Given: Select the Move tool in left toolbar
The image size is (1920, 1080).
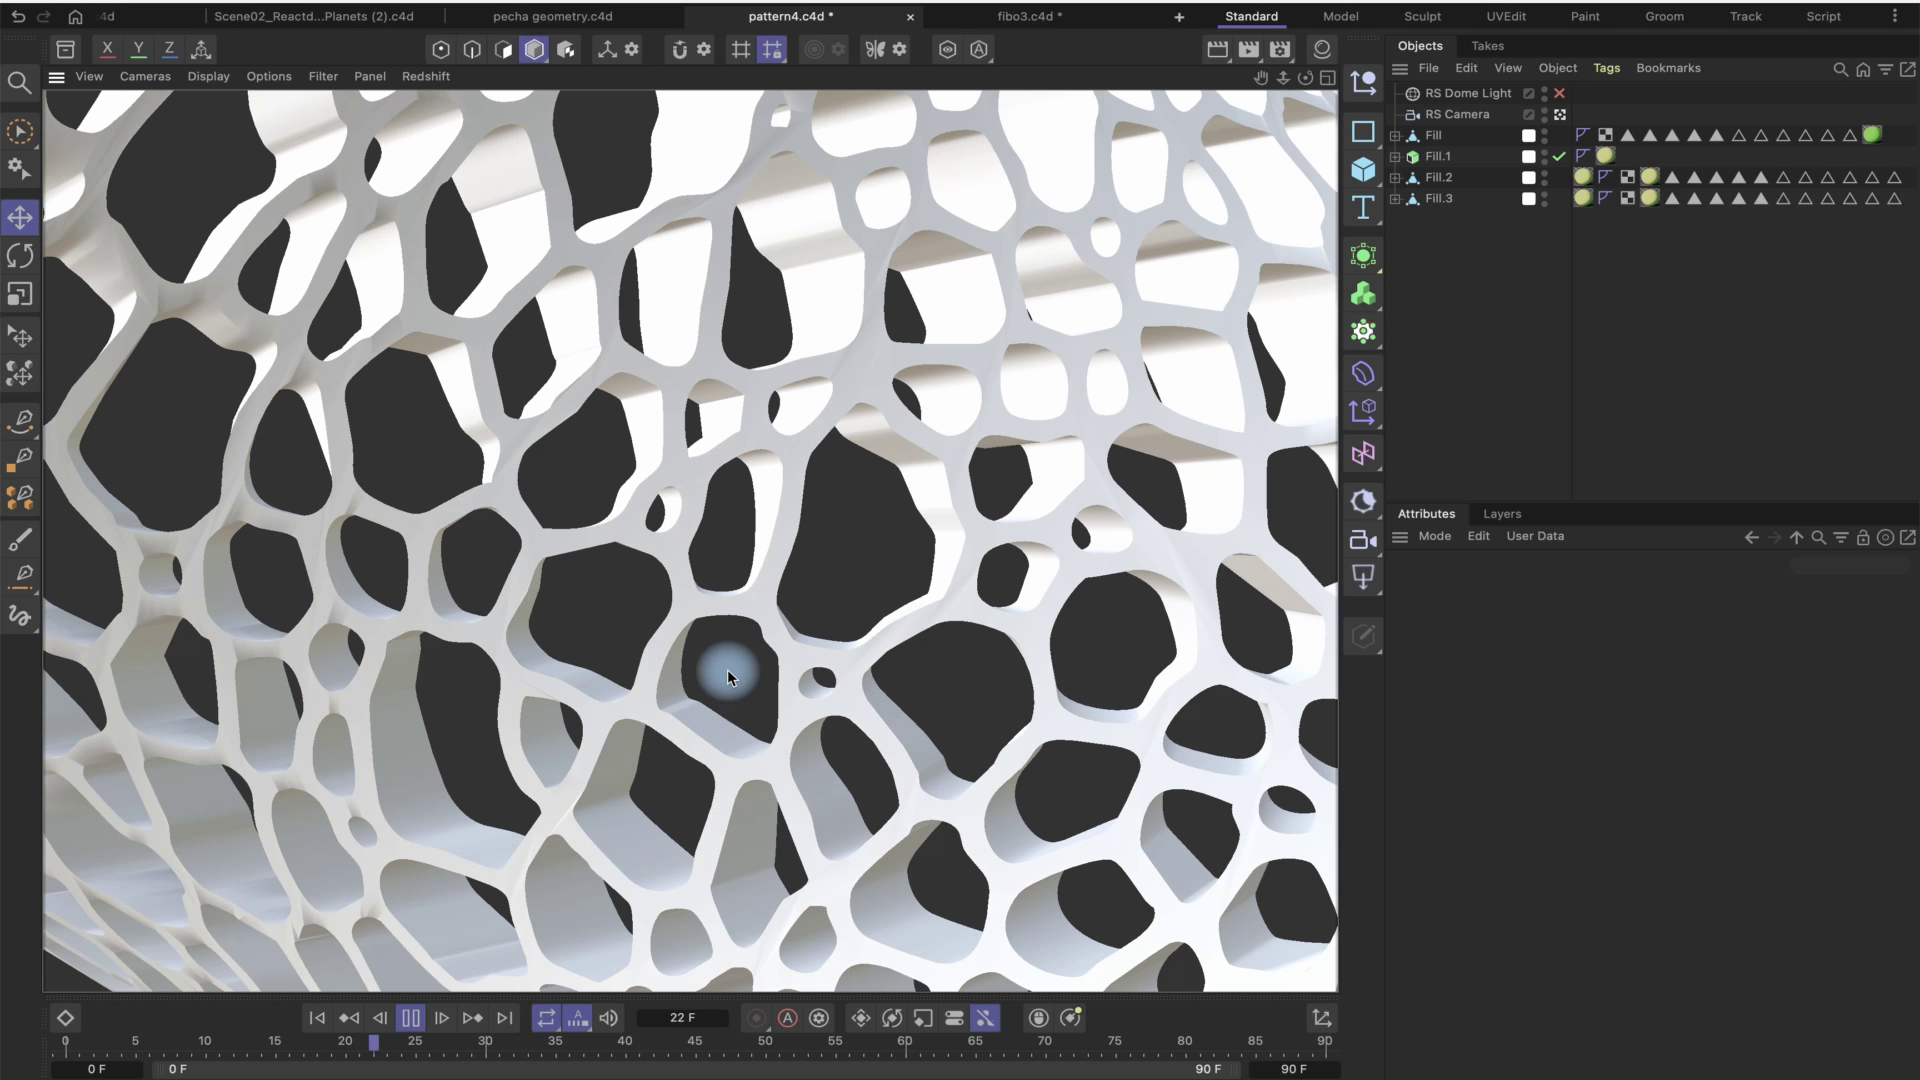Looking at the screenshot, I should point(20,217).
